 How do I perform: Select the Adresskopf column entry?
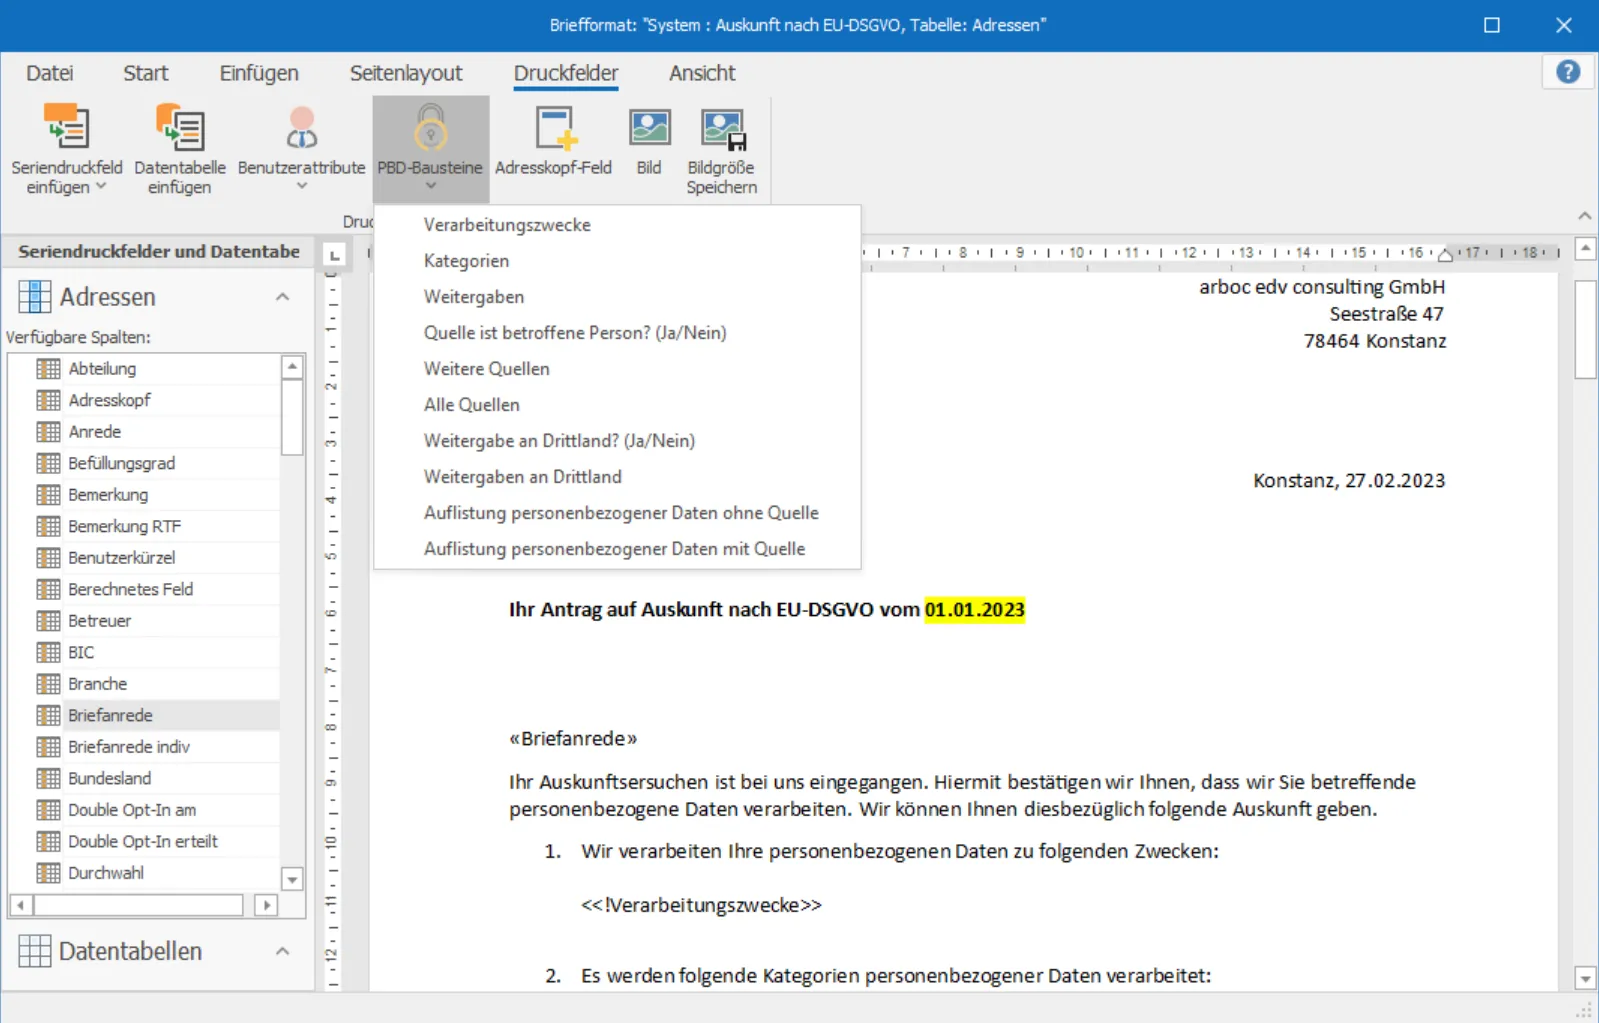pos(145,400)
